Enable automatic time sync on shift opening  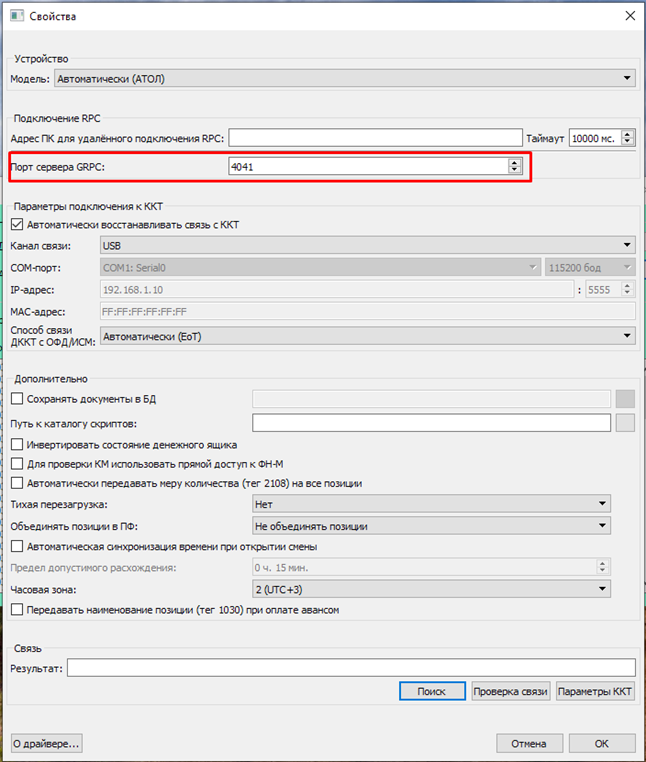tap(17, 547)
